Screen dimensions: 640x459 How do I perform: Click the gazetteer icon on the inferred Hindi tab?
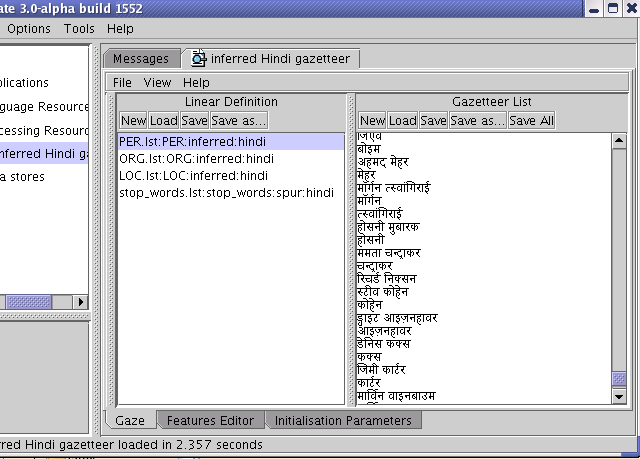pyautogui.click(x=199, y=59)
